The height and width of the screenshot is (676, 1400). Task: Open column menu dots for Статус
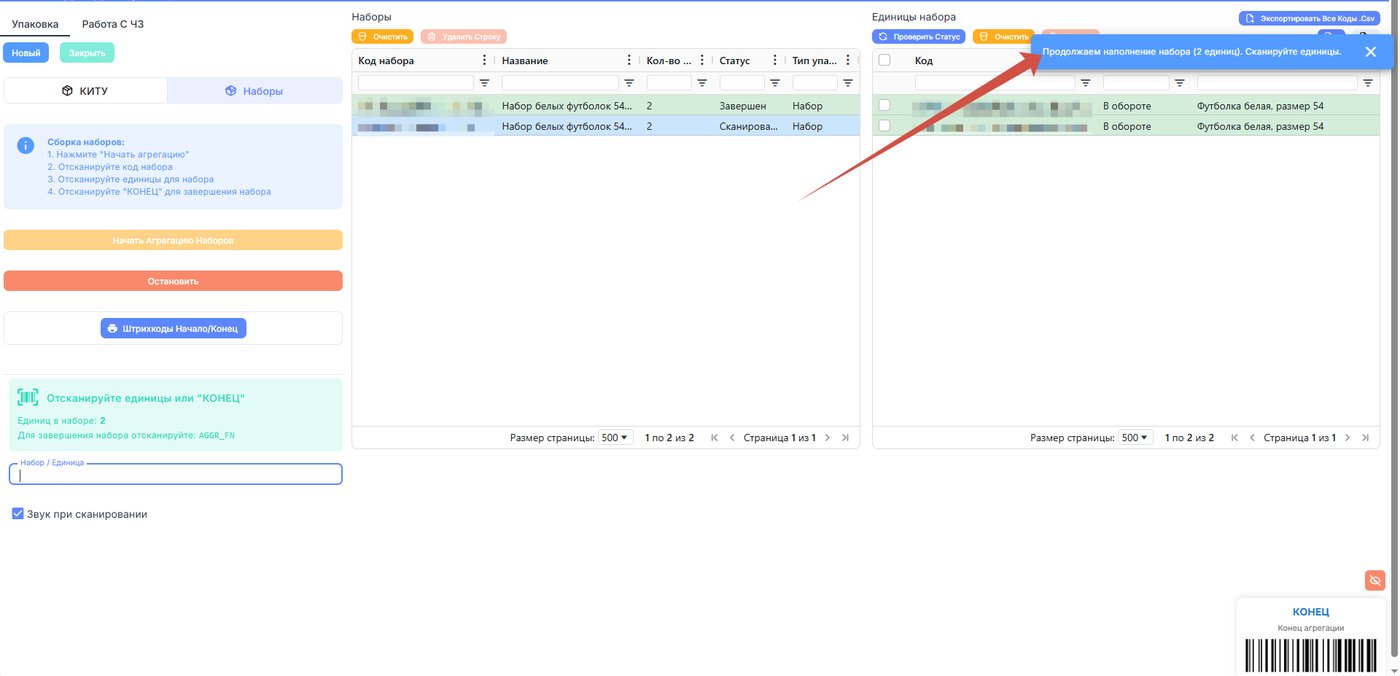coord(775,61)
